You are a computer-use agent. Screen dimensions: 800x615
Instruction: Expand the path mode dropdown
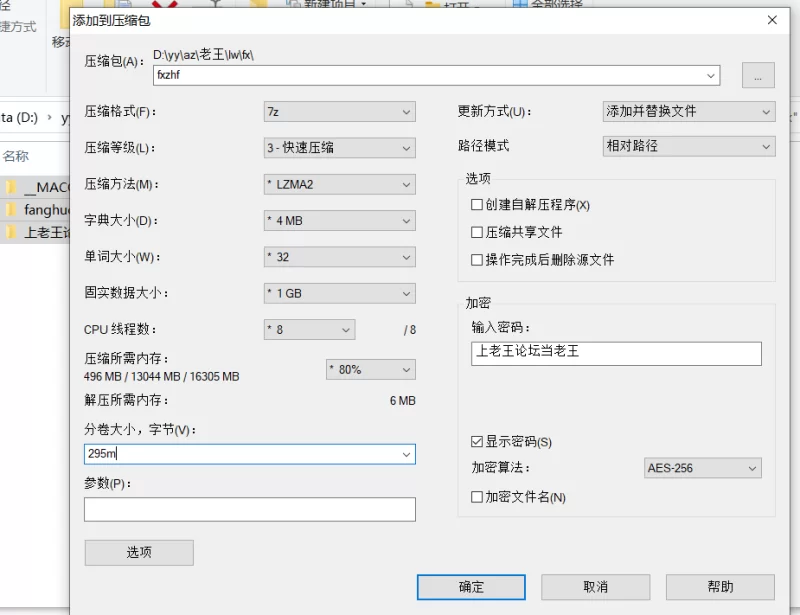689,146
